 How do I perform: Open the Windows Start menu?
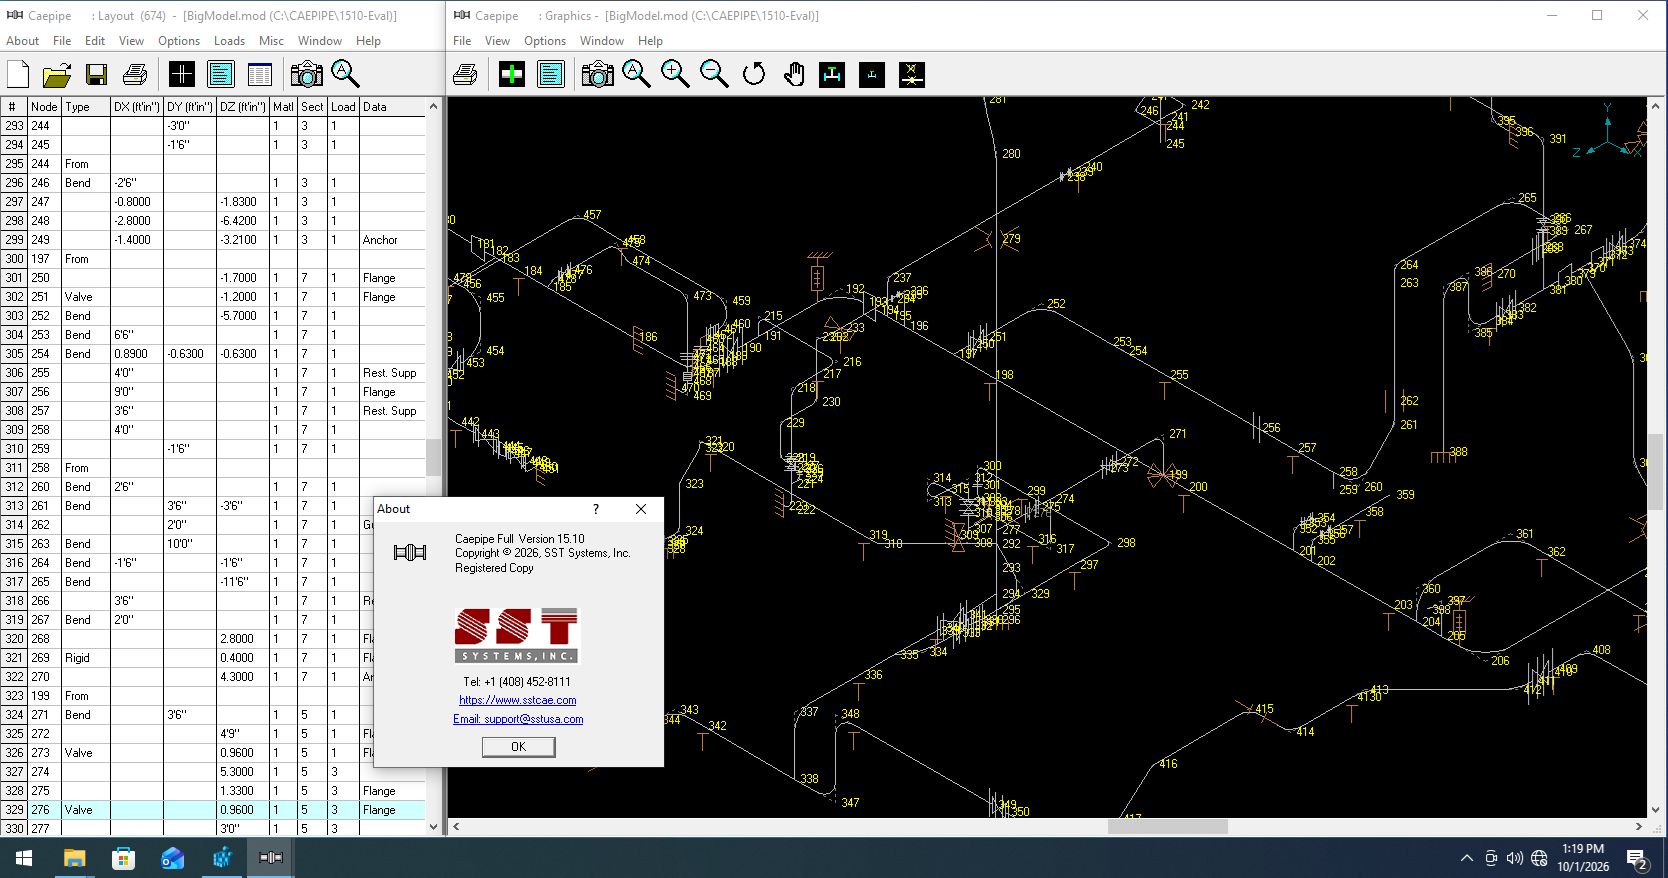[x=24, y=858]
